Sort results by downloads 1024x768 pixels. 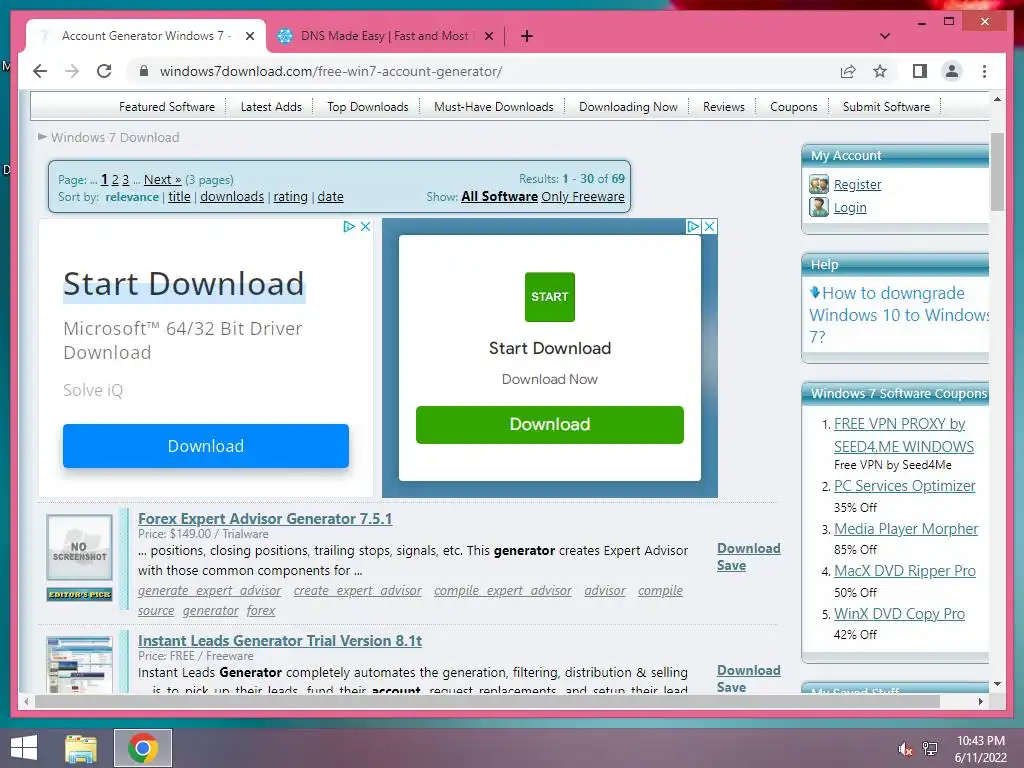pos(232,197)
